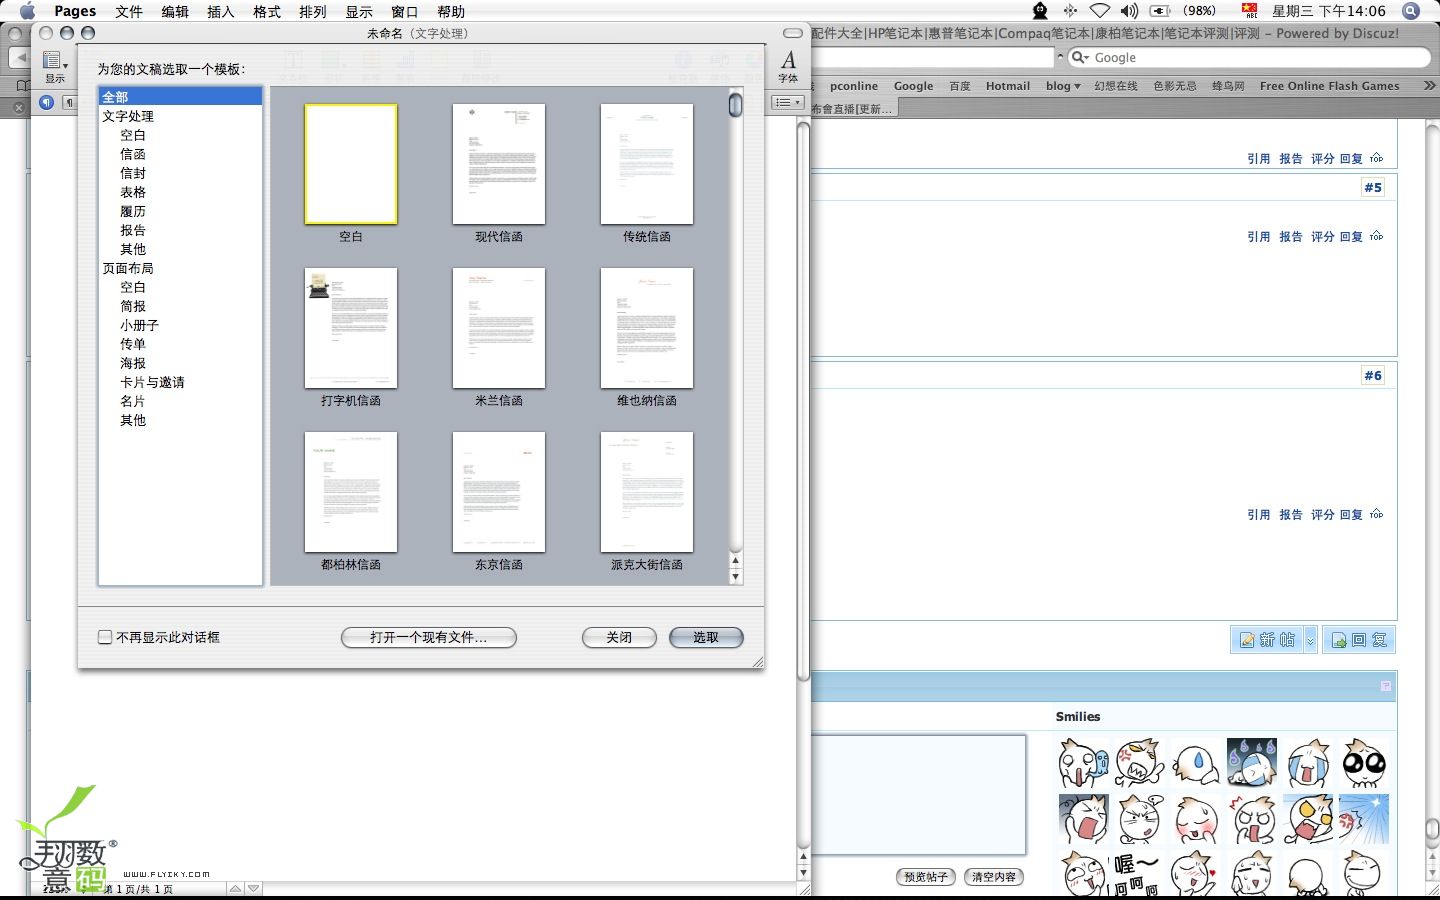Screen dimensions: 1440x900
Task: Open the 插入 menu
Action: pyautogui.click(x=221, y=11)
